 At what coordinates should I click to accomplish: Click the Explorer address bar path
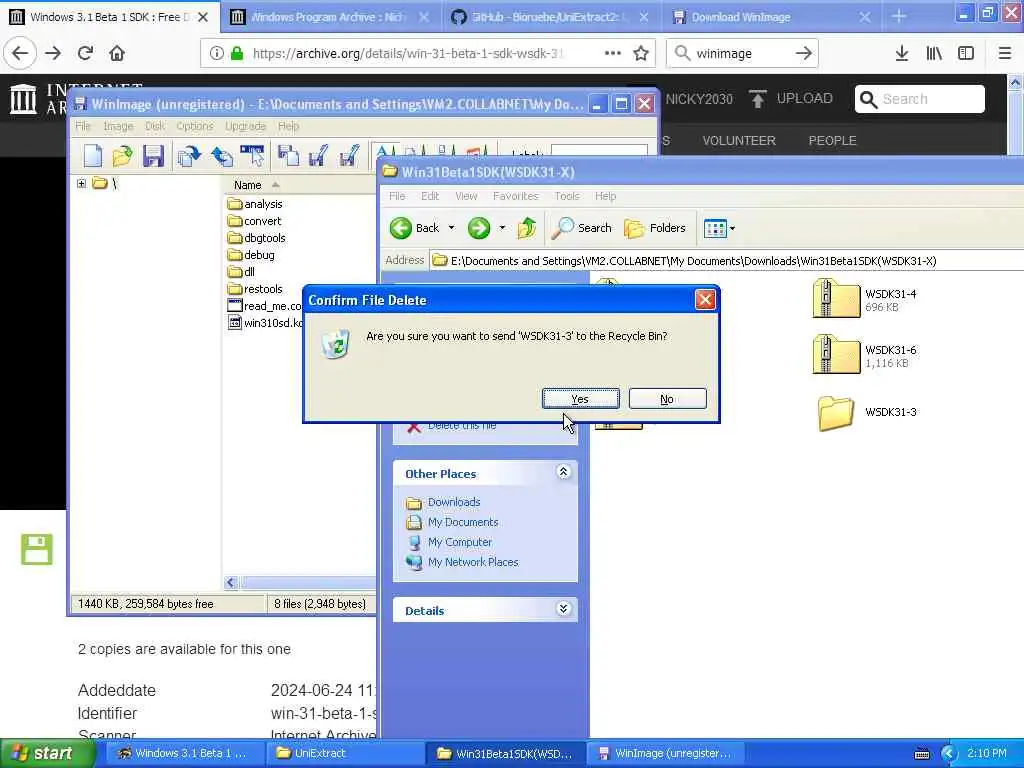pyautogui.click(x=694, y=261)
